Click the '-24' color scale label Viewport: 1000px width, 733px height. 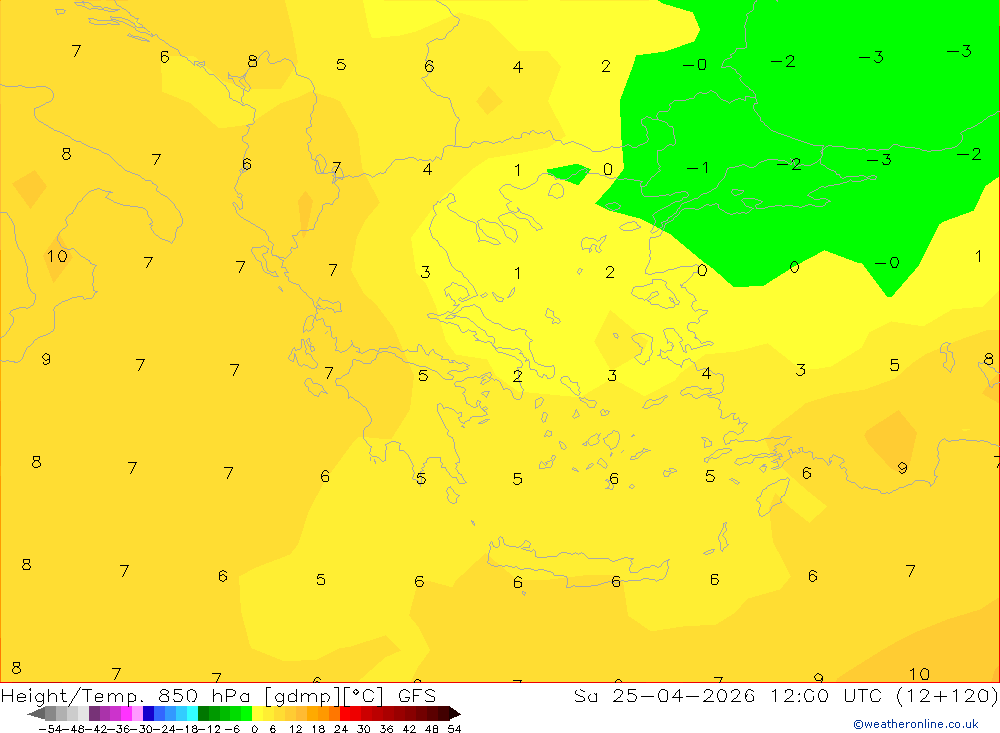[164, 729]
